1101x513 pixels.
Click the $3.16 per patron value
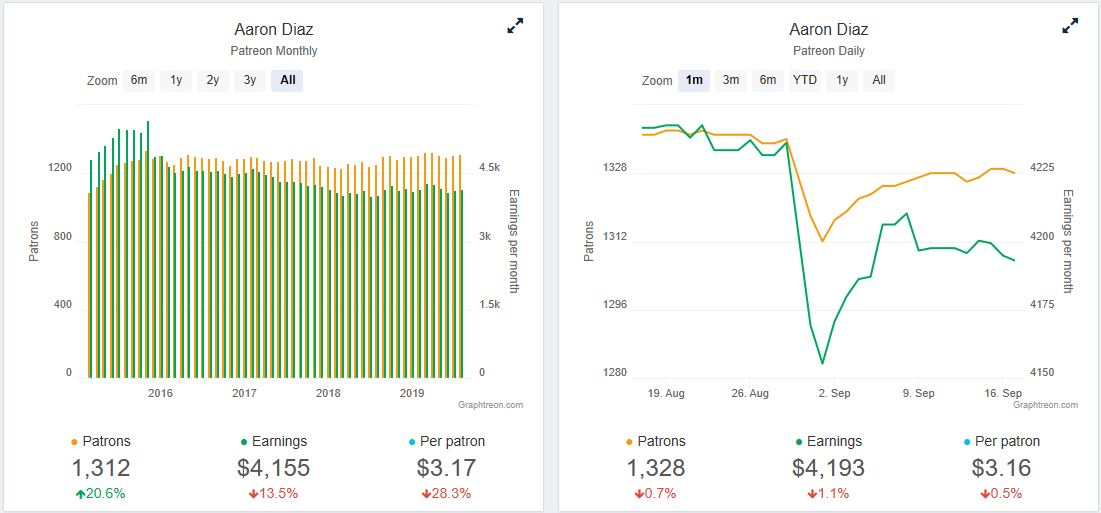tap(1001, 468)
